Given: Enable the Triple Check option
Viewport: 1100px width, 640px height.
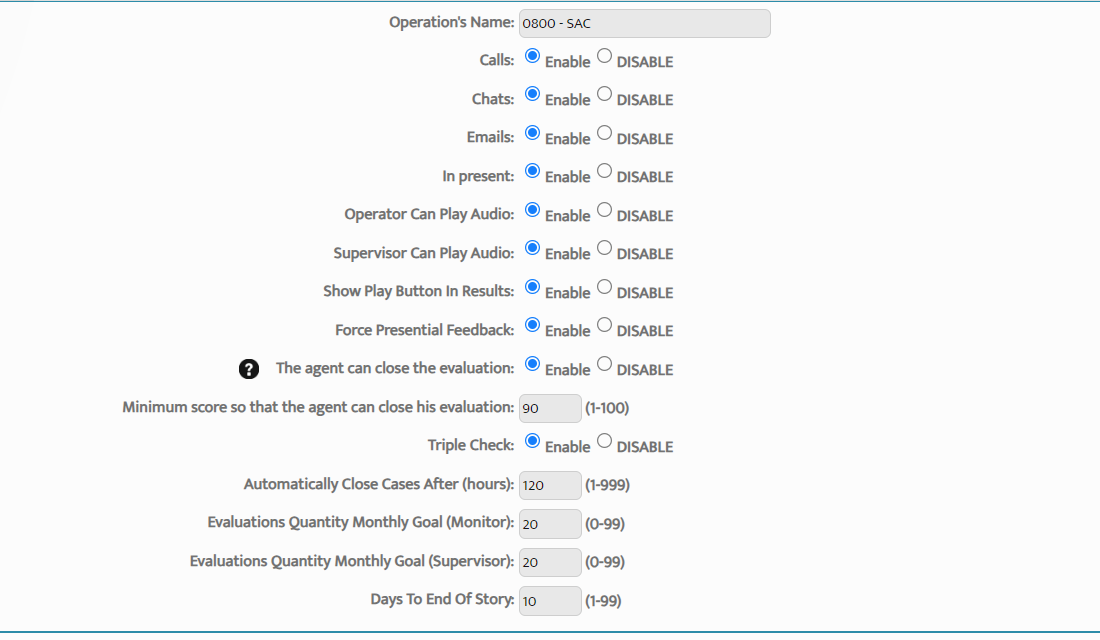Looking at the screenshot, I should [x=532, y=441].
